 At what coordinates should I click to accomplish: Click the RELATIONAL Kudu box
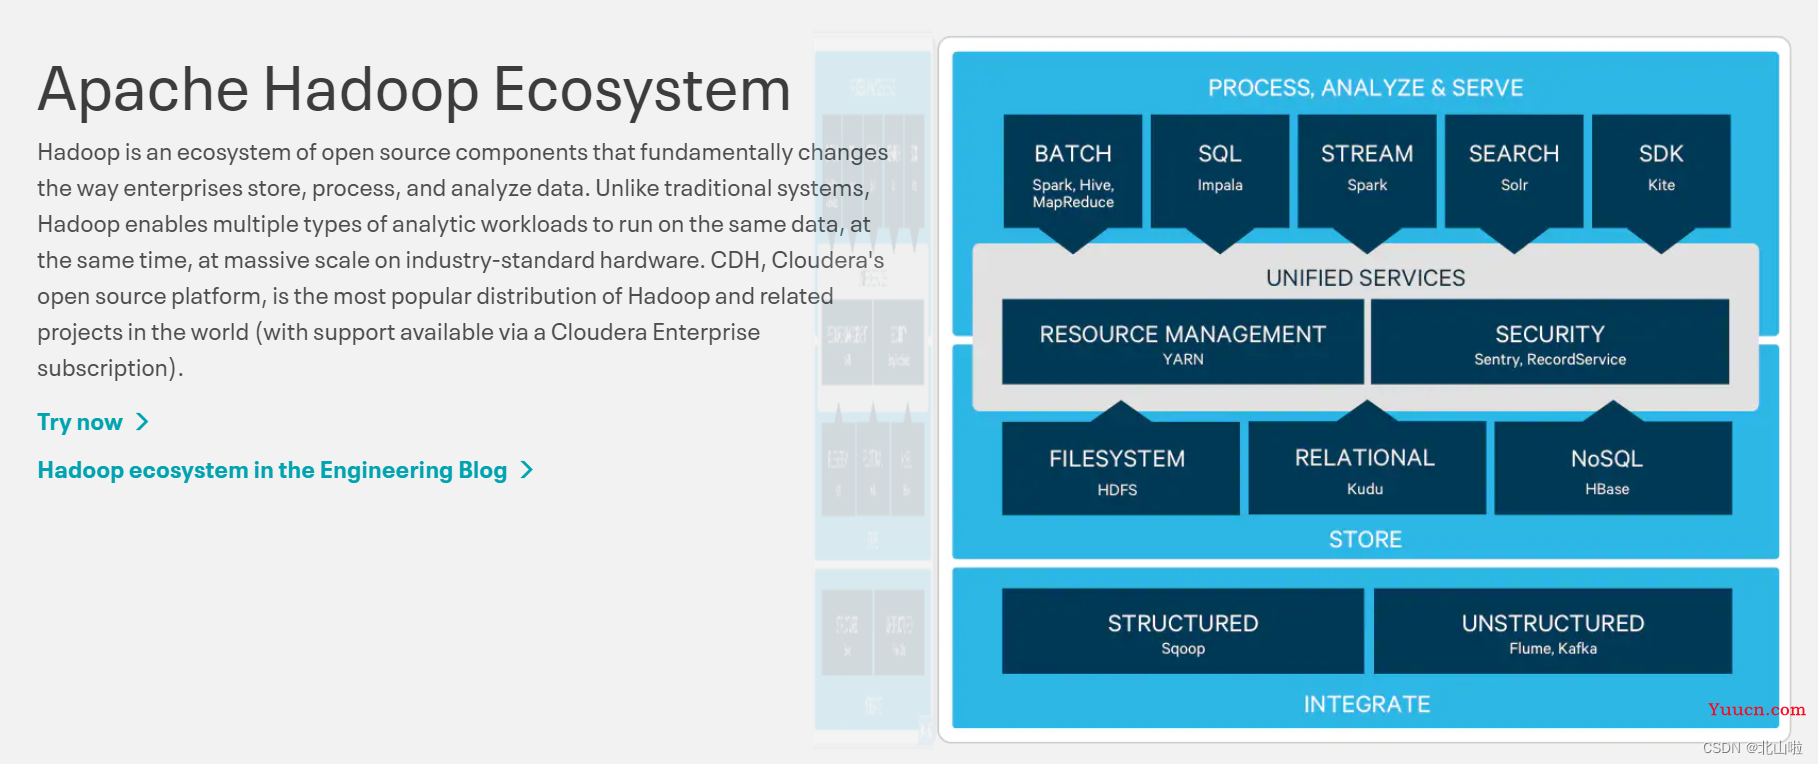(x=1367, y=468)
